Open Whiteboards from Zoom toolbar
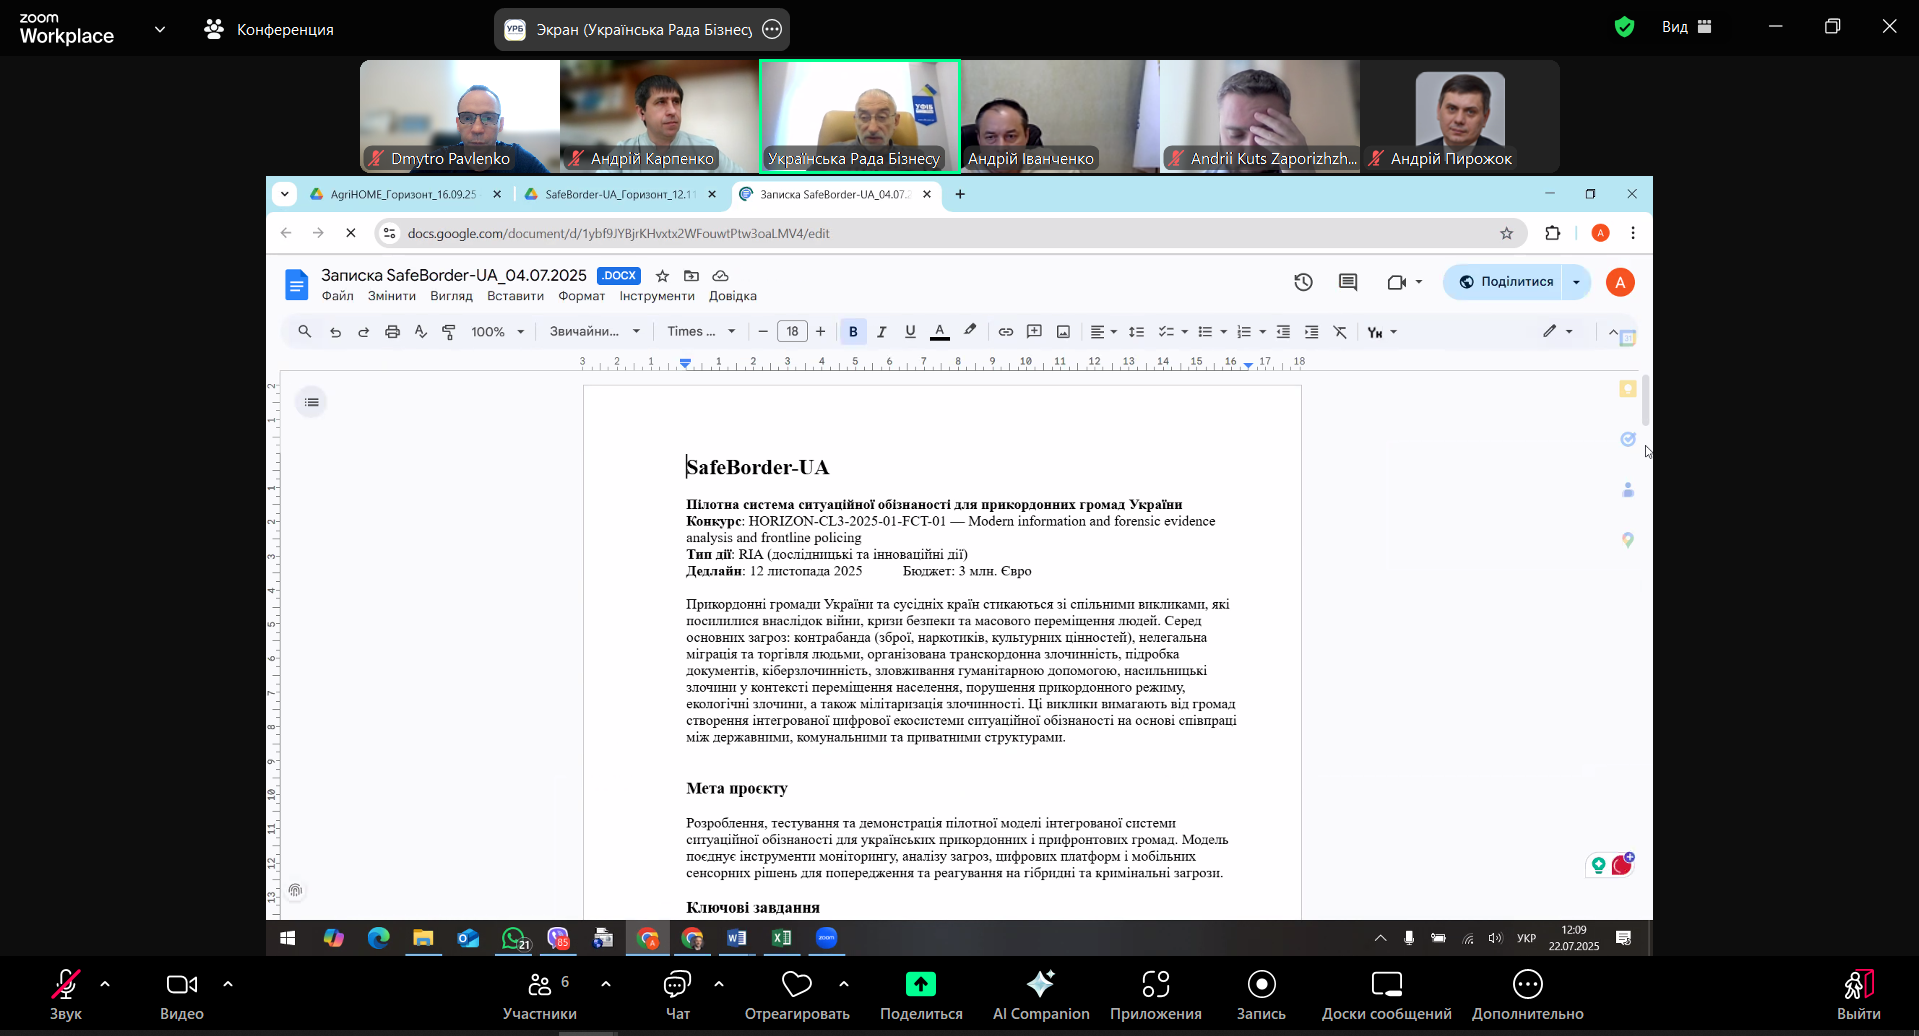Screen dimensions: 1919x1036 tap(1386, 985)
